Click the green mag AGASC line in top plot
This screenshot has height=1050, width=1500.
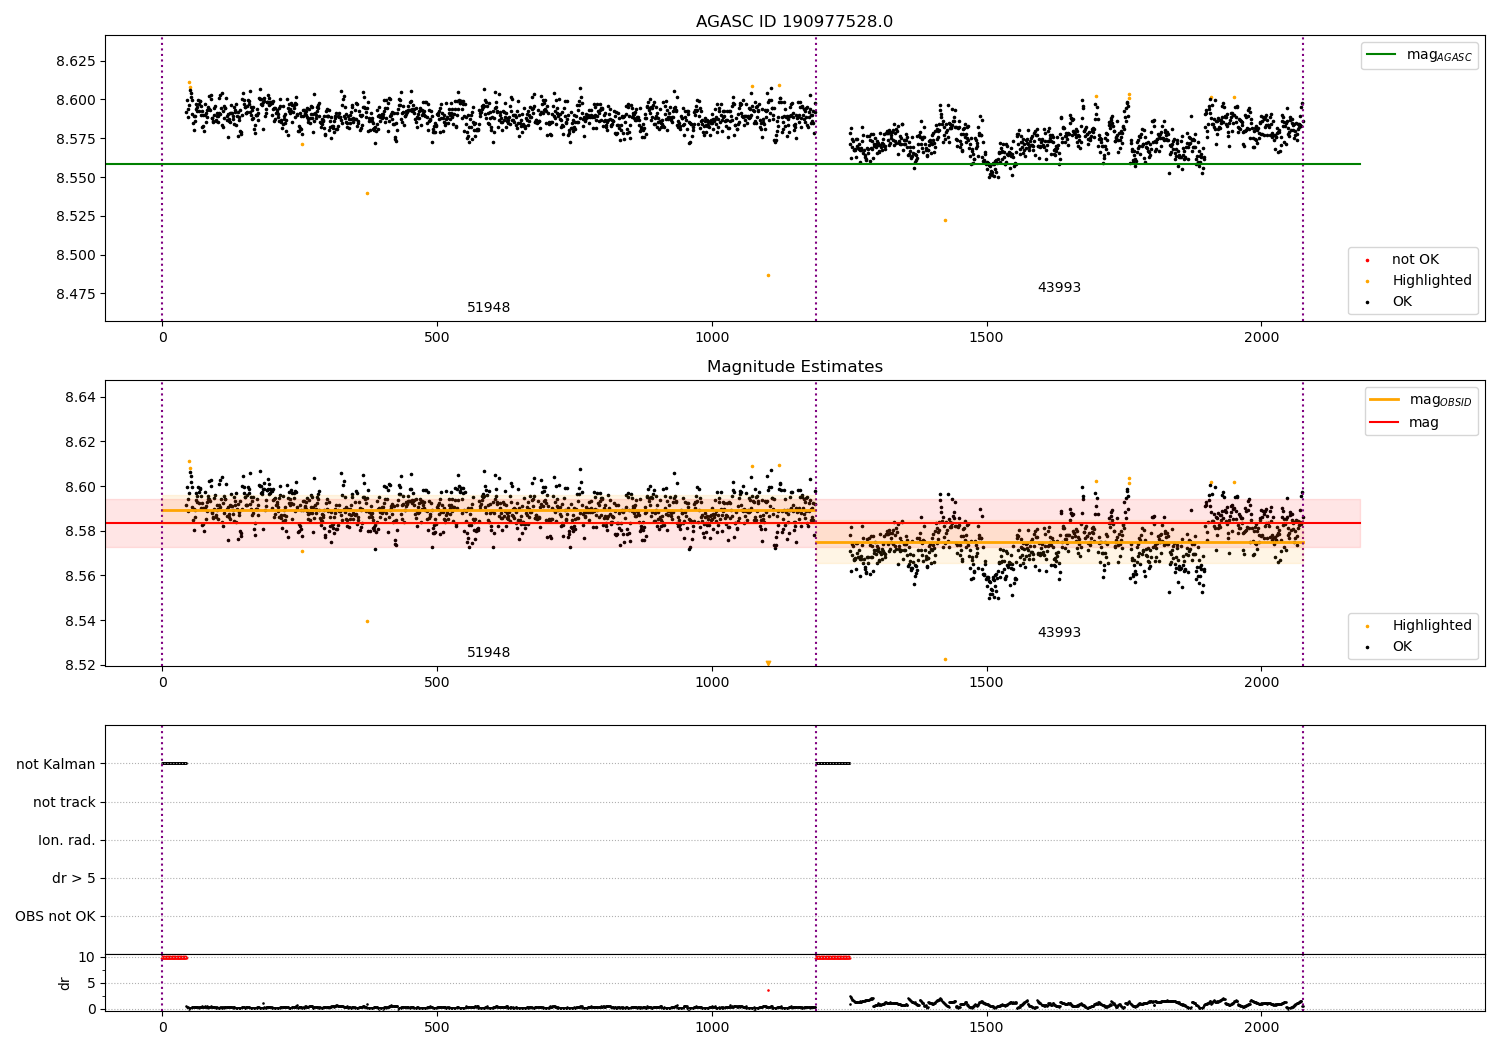[733, 164]
